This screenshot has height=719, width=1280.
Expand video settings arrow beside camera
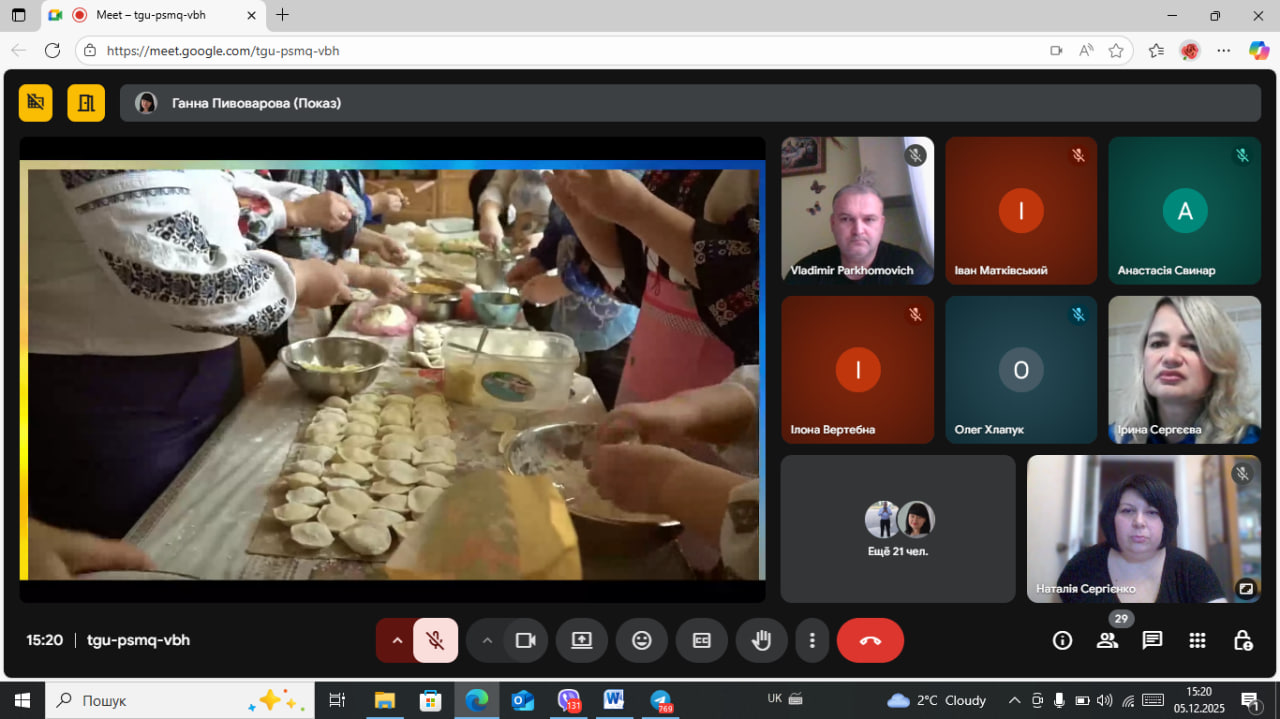tap(487, 641)
